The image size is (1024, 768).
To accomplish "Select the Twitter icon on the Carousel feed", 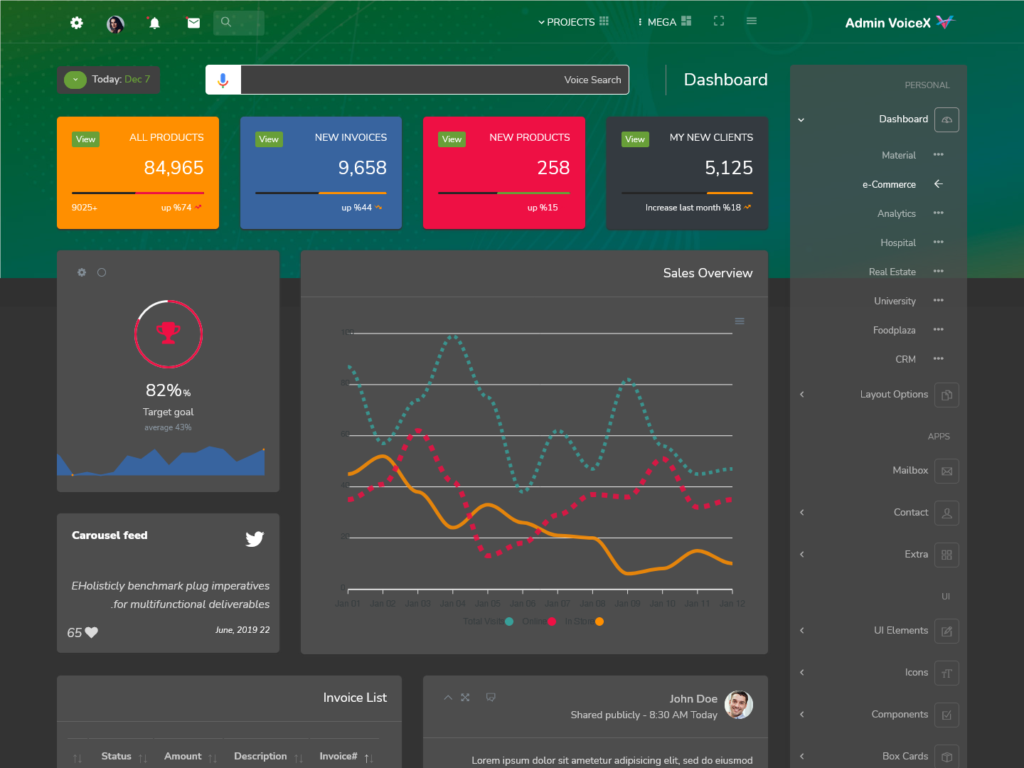I will click(255, 538).
